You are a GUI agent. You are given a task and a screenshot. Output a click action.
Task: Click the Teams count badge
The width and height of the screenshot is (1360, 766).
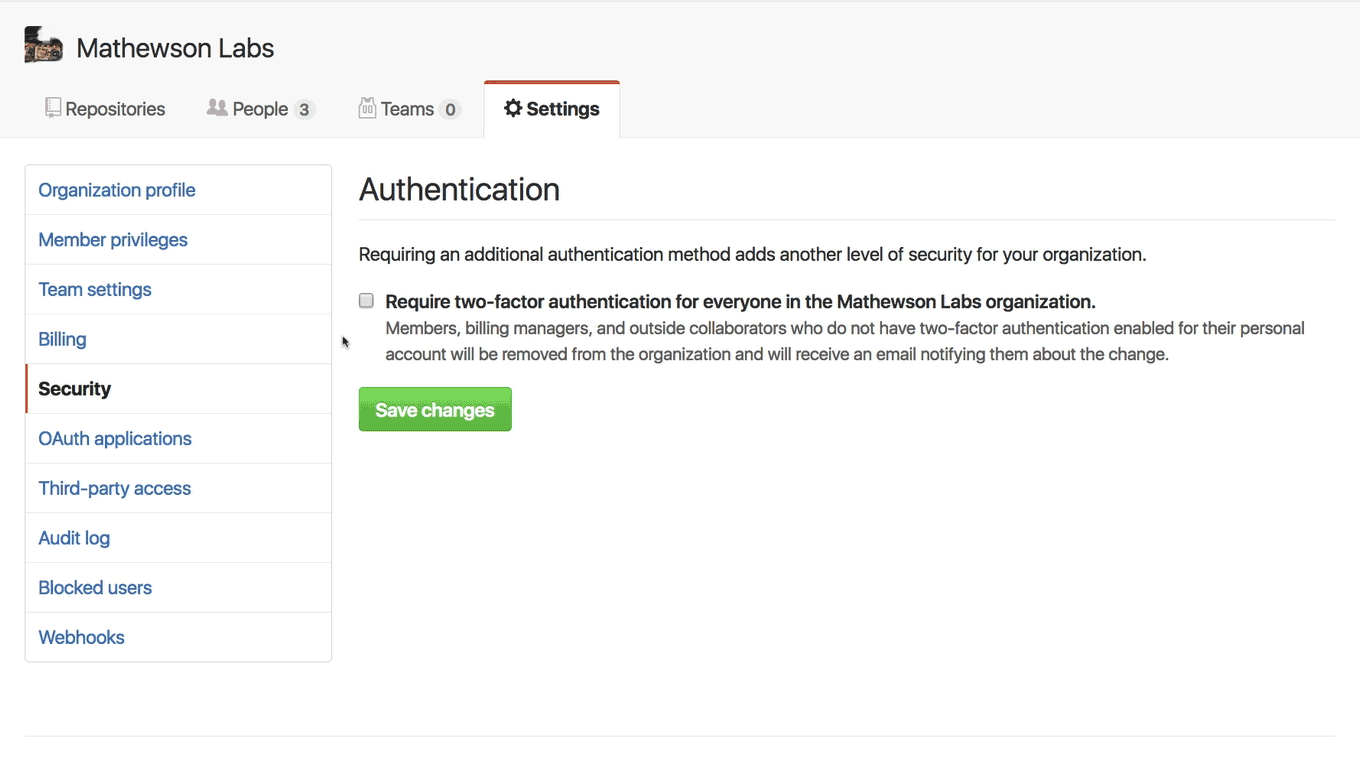click(x=450, y=110)
